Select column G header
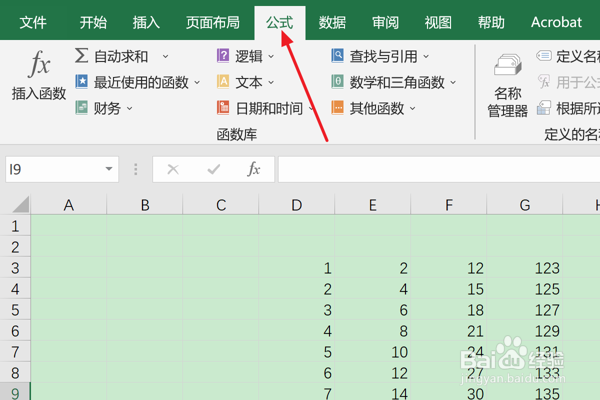 (x=525, y=205)
